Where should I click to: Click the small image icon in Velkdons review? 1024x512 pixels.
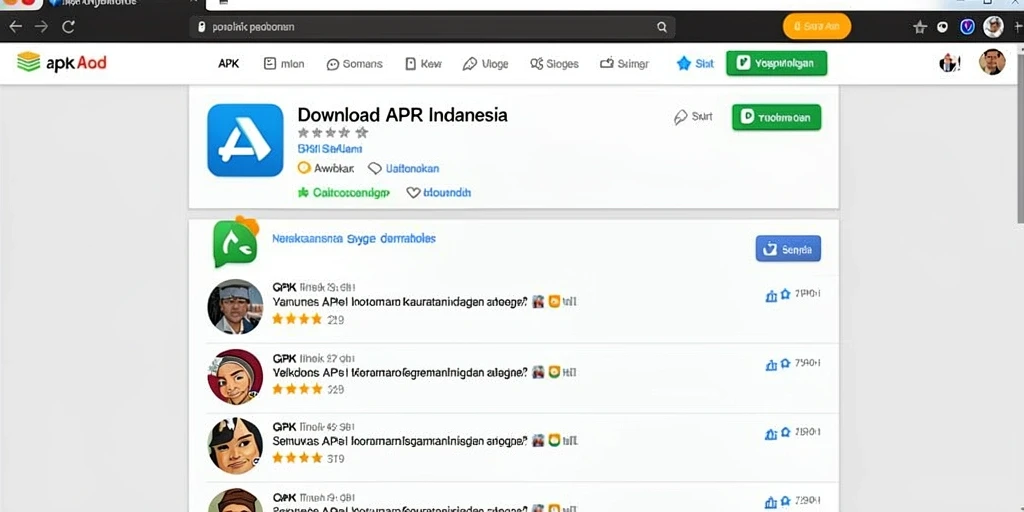click(x=538, y=372)
